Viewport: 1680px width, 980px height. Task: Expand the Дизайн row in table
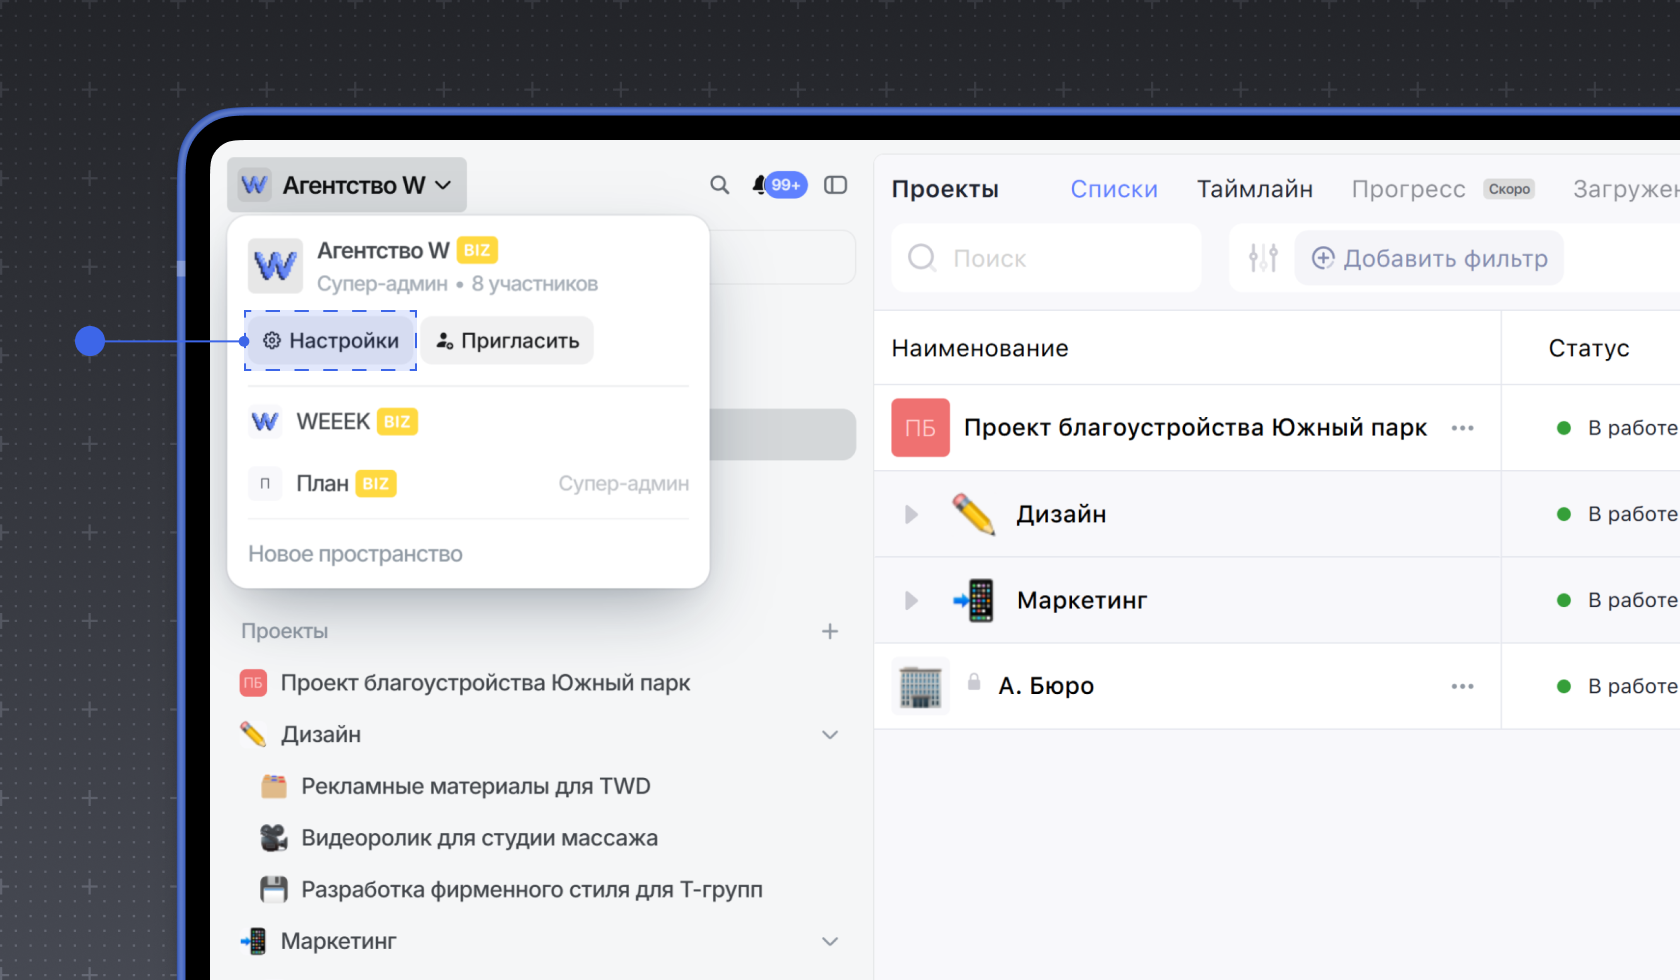(911, 514)
